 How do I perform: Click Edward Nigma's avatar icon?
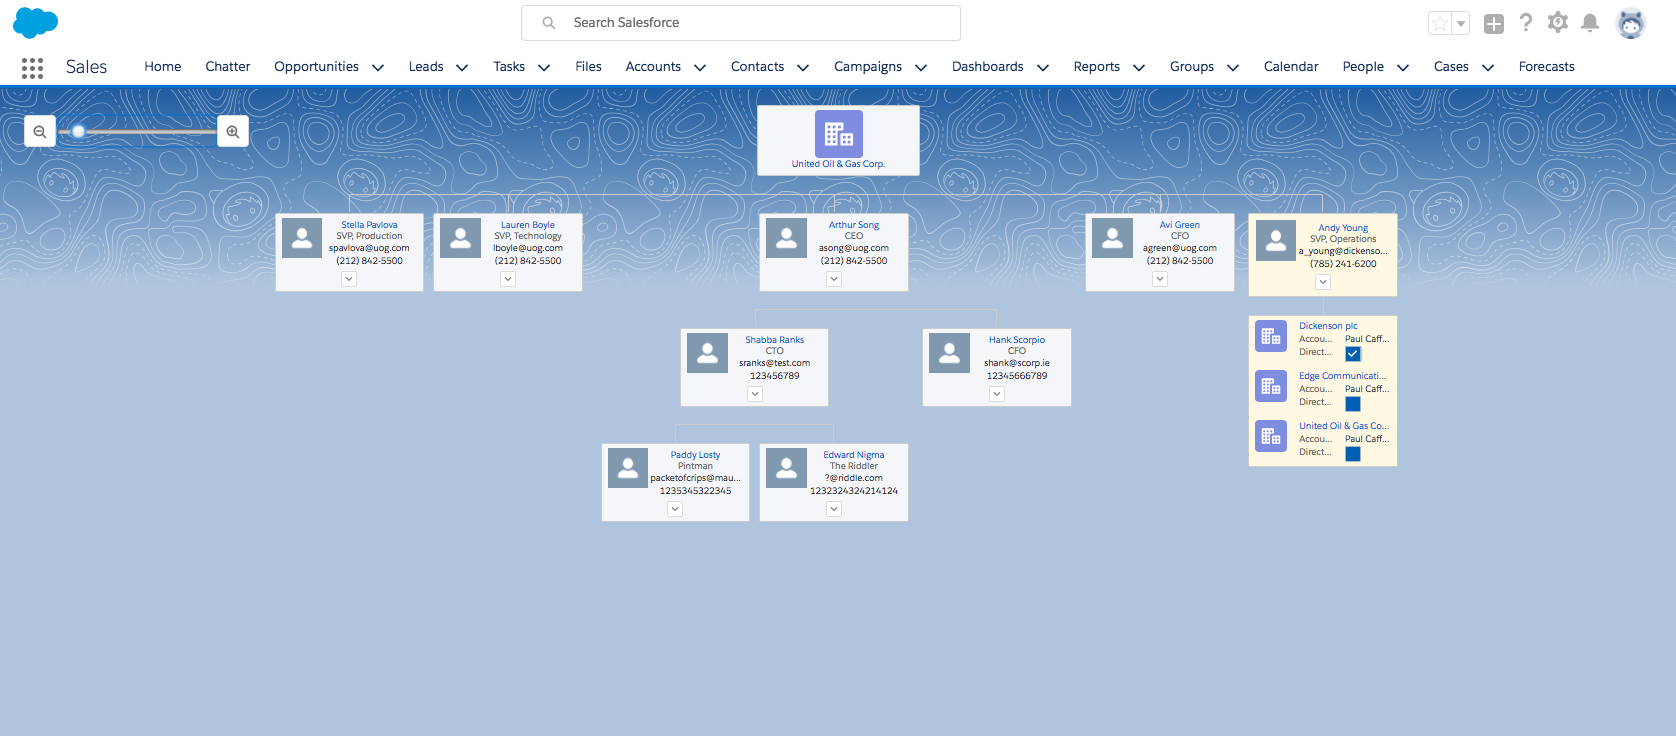pos(786,468)
